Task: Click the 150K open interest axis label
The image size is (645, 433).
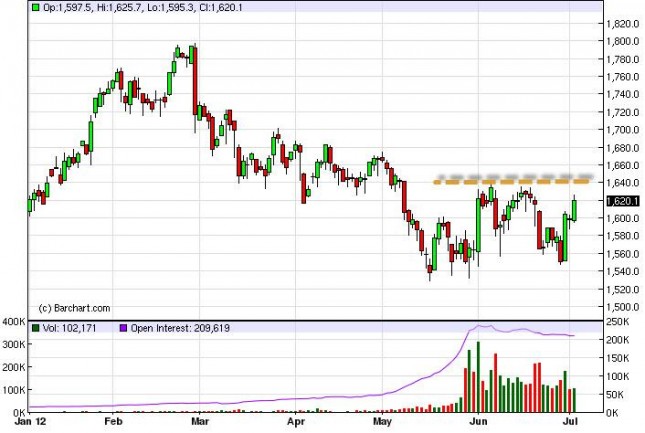Action: [x=618, y=358]
